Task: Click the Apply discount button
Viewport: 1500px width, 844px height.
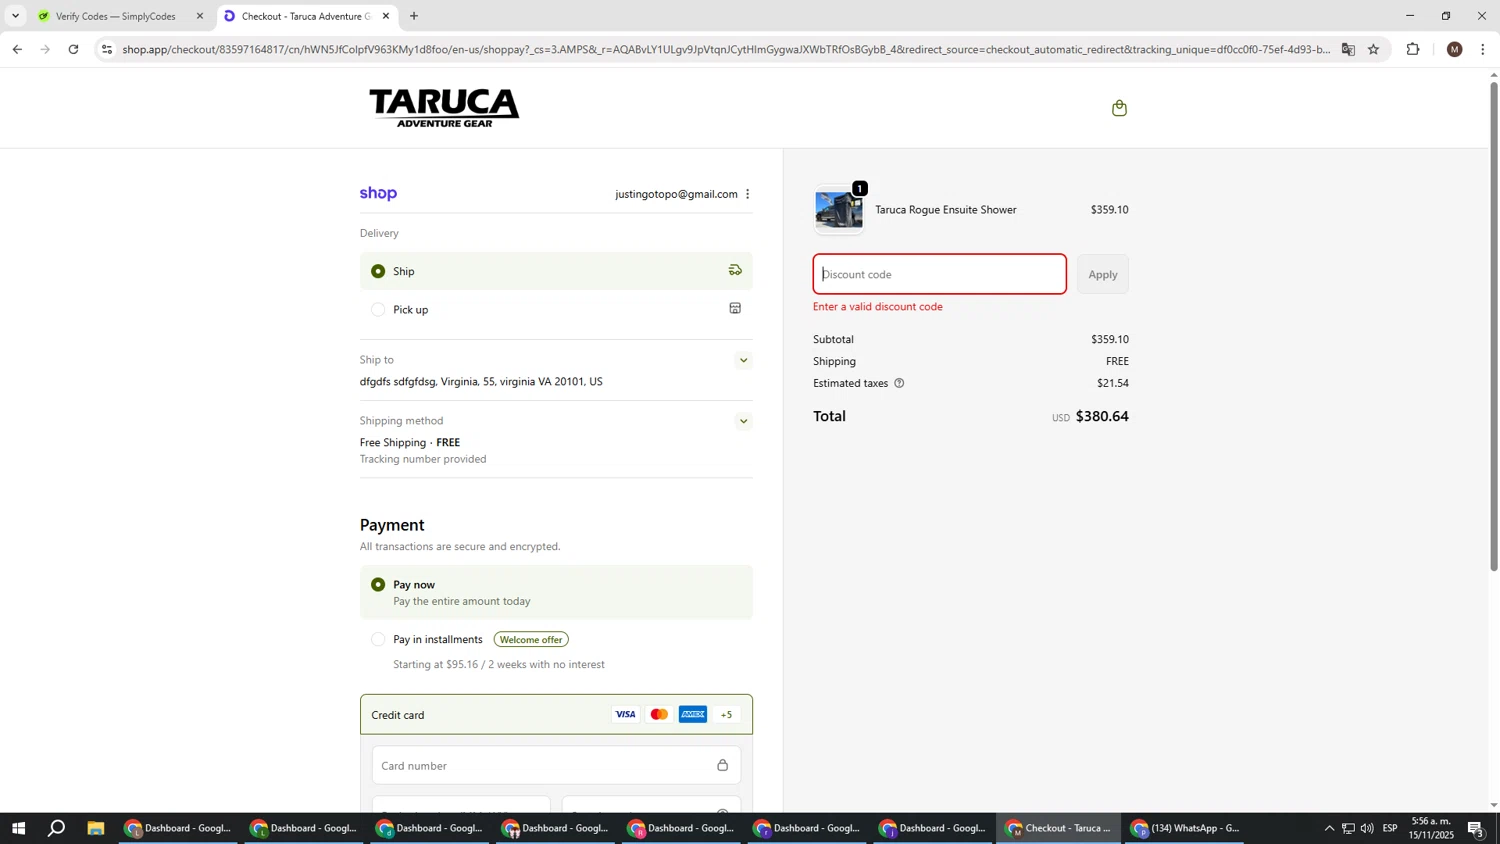Action: (1102, 274)
